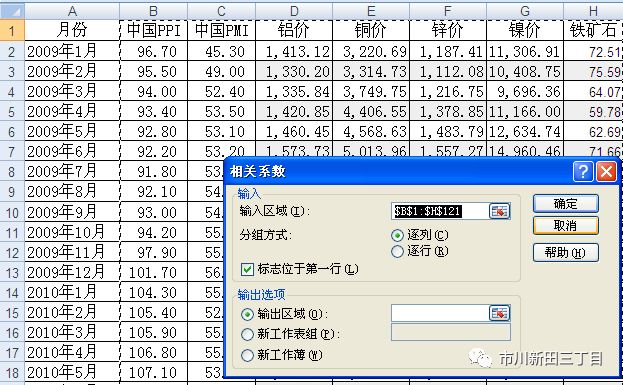Select row 1 header
Image resolution: width=623 pixels, height=385 pixels.
[x=12, y=30]
